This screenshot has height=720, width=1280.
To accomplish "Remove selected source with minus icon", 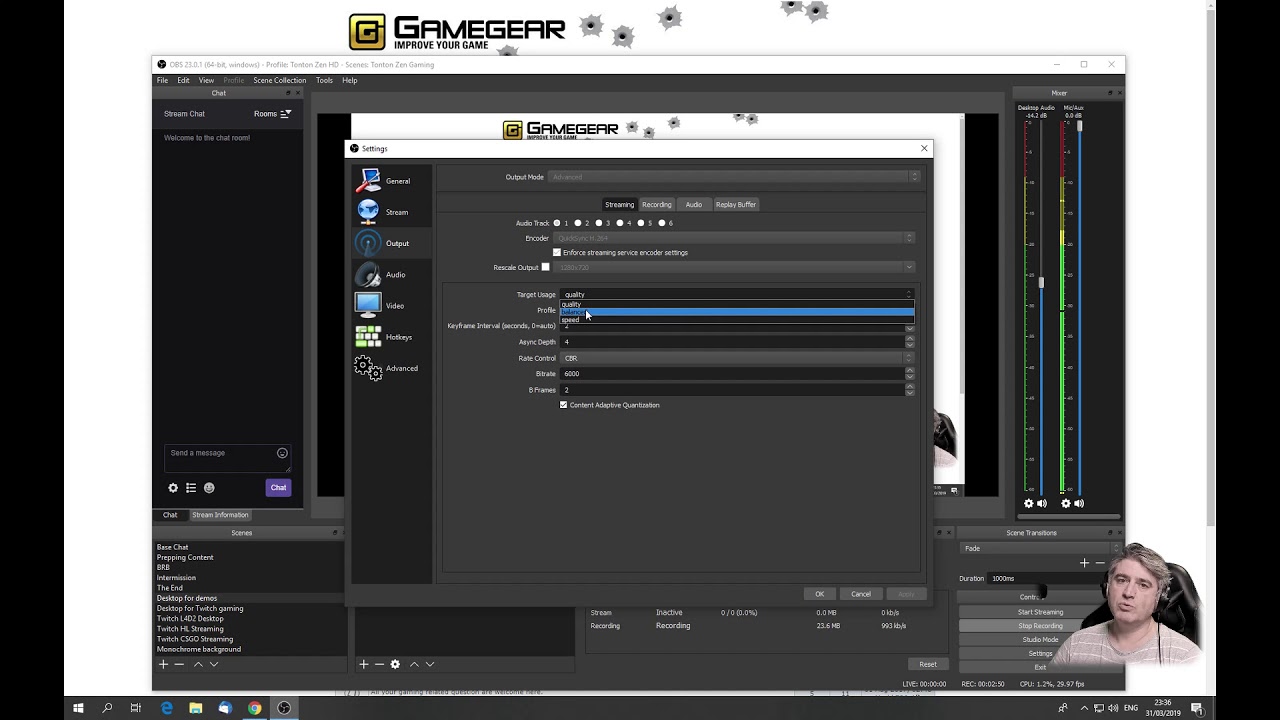I will pyautogui.click(x=379, y=664).
